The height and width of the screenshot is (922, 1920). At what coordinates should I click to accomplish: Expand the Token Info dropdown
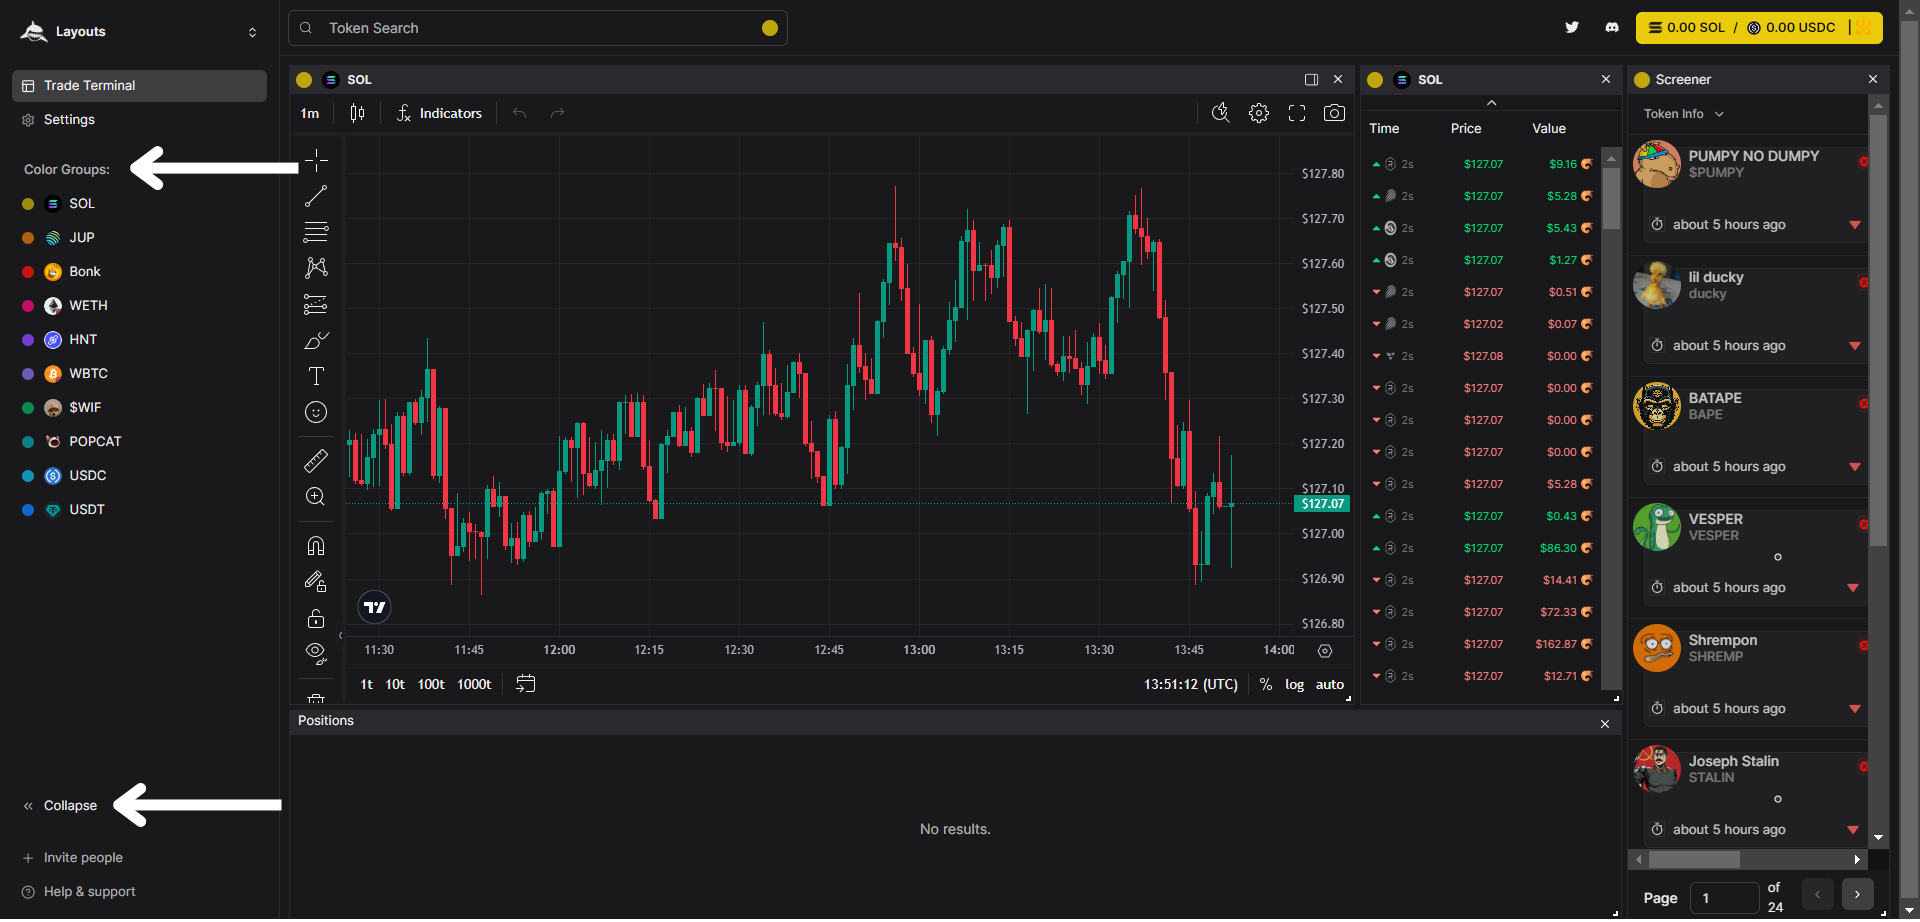pyautogui.click(x=1683, y=114)
